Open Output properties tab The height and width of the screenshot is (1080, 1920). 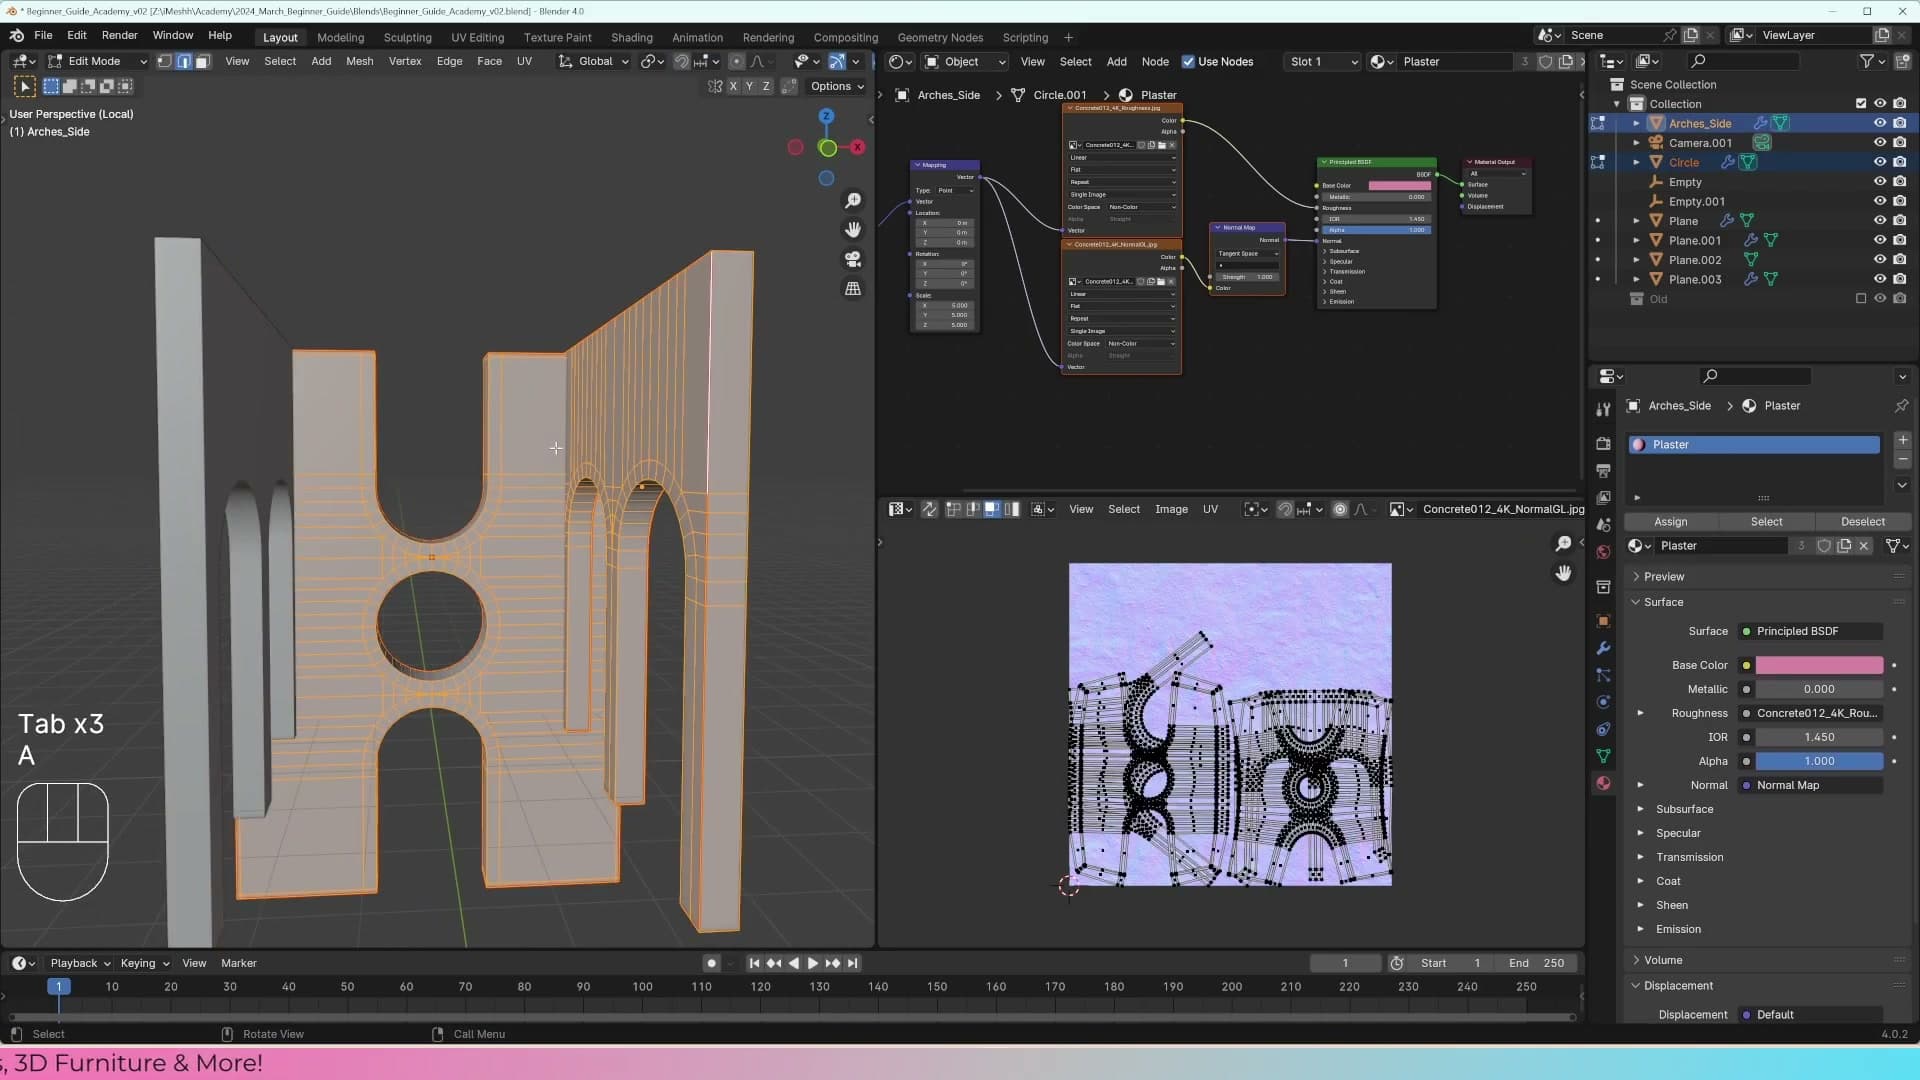(x=1603, y=470)
